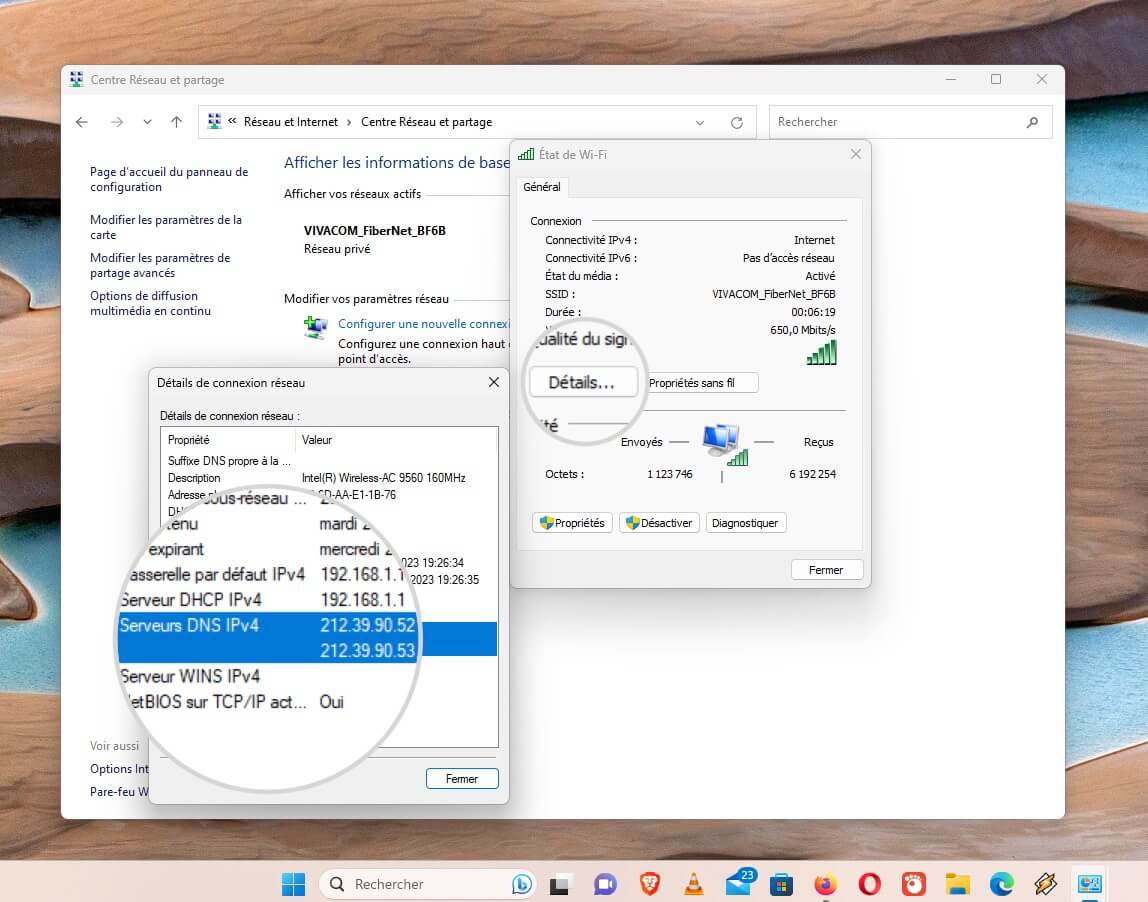Click the search magnifier in Rechercher box
Screen dimensions: 1148x902
click(1032, 122)
